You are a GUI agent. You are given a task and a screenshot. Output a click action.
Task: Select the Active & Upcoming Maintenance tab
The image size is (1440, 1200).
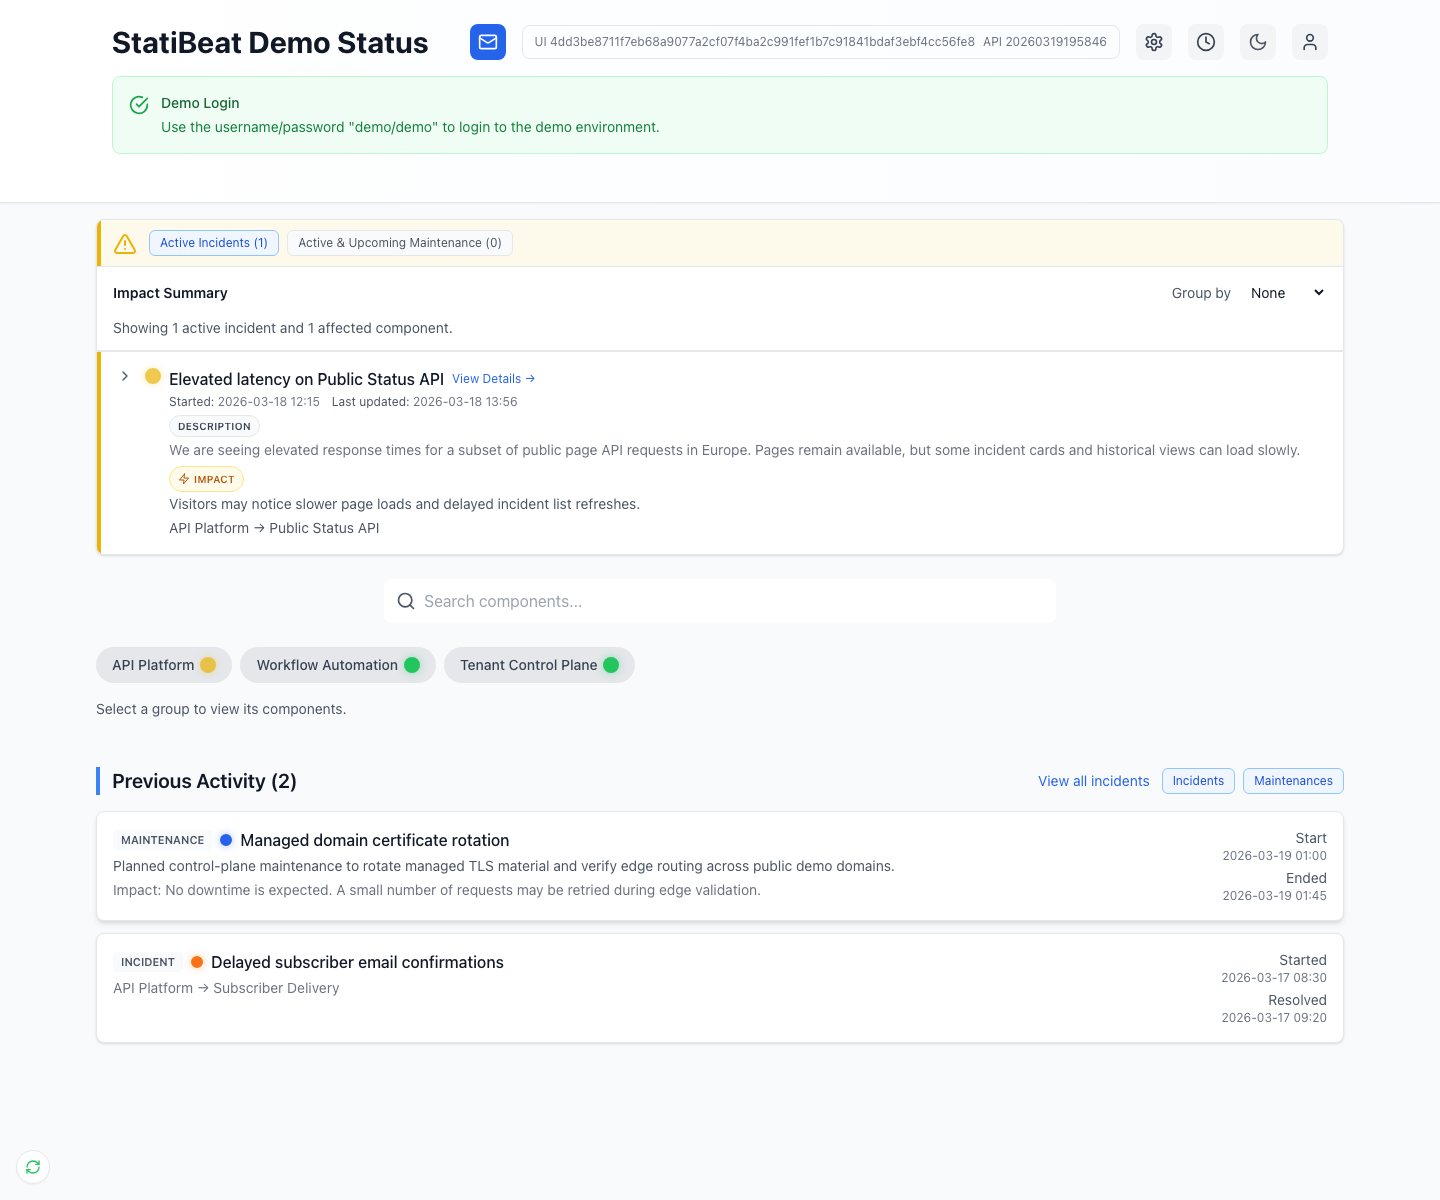[399, 242]
